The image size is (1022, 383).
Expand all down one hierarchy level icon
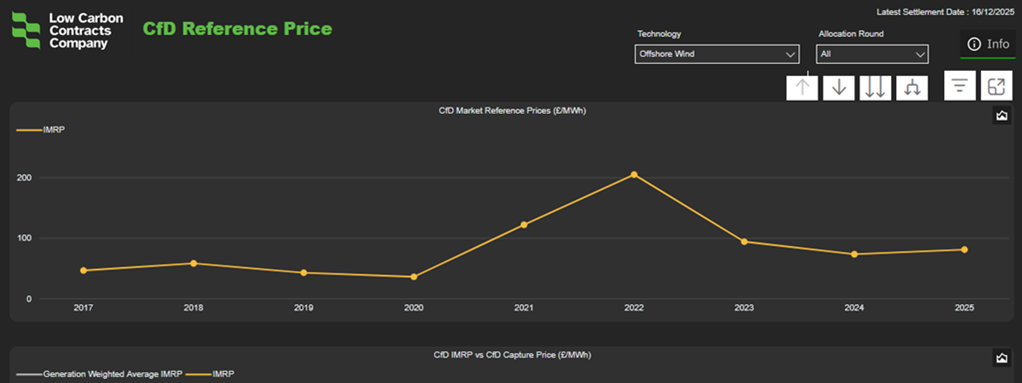coord(912,87)
